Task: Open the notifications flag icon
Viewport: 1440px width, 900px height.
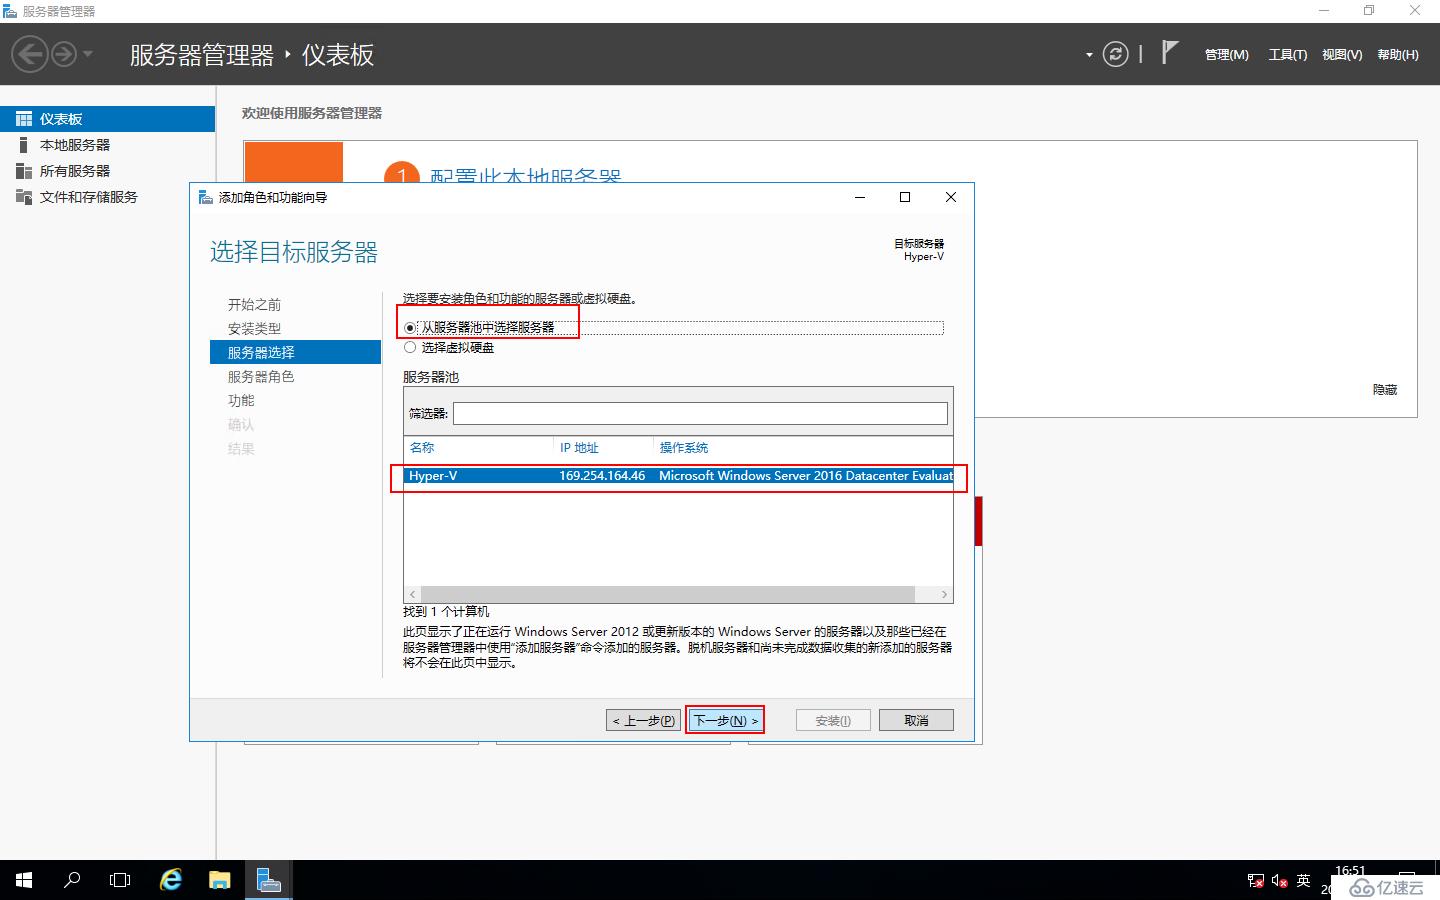Action: [x=1170, y=52]
